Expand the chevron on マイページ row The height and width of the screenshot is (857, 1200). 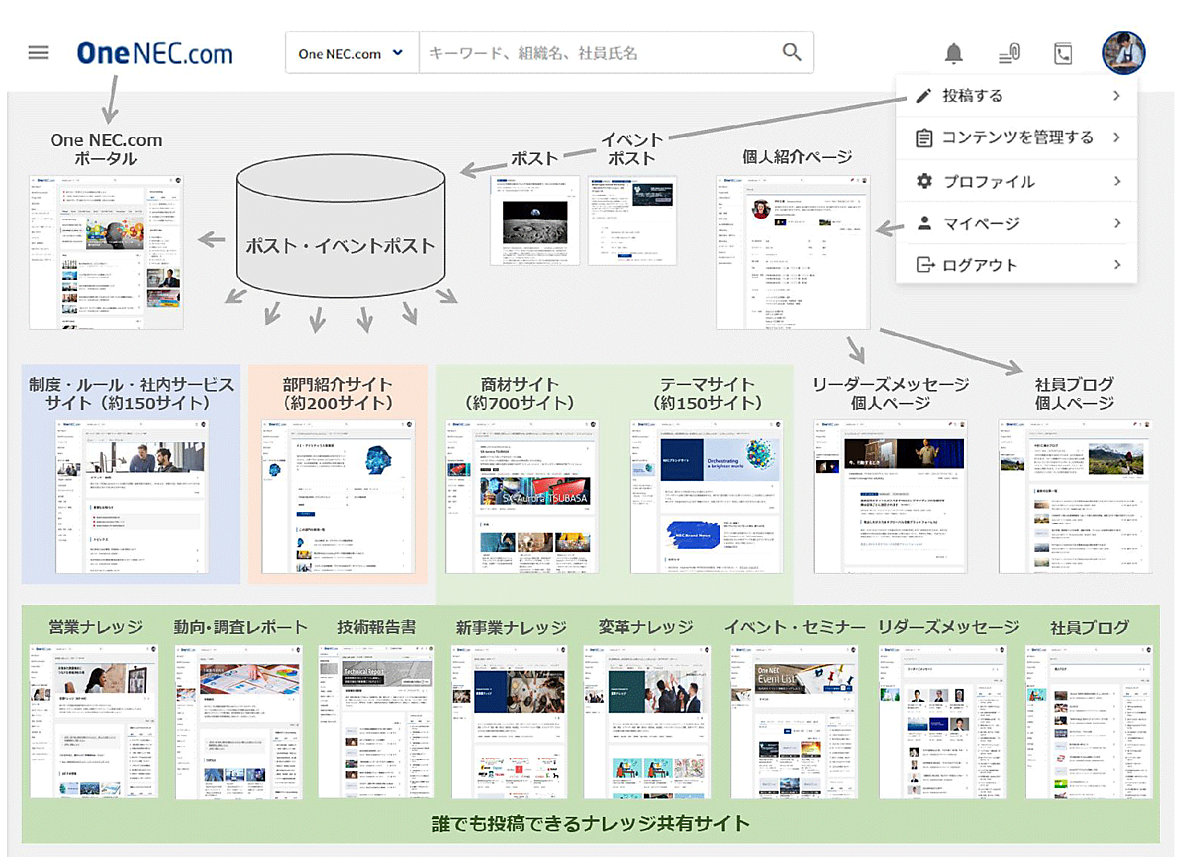click(x=1116, y=223)
